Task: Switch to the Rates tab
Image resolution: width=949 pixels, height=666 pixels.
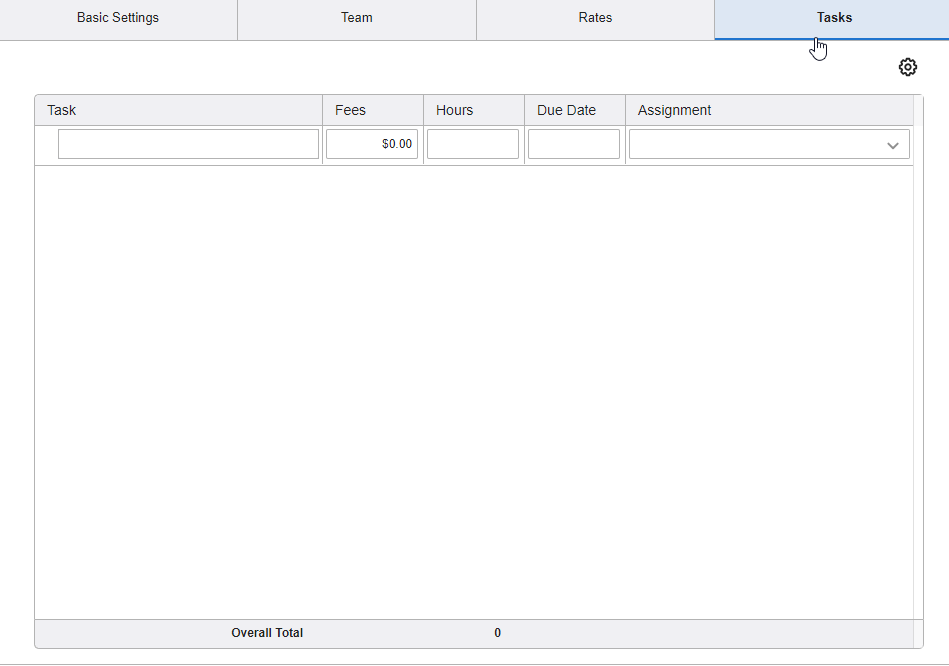Action: 595,17
